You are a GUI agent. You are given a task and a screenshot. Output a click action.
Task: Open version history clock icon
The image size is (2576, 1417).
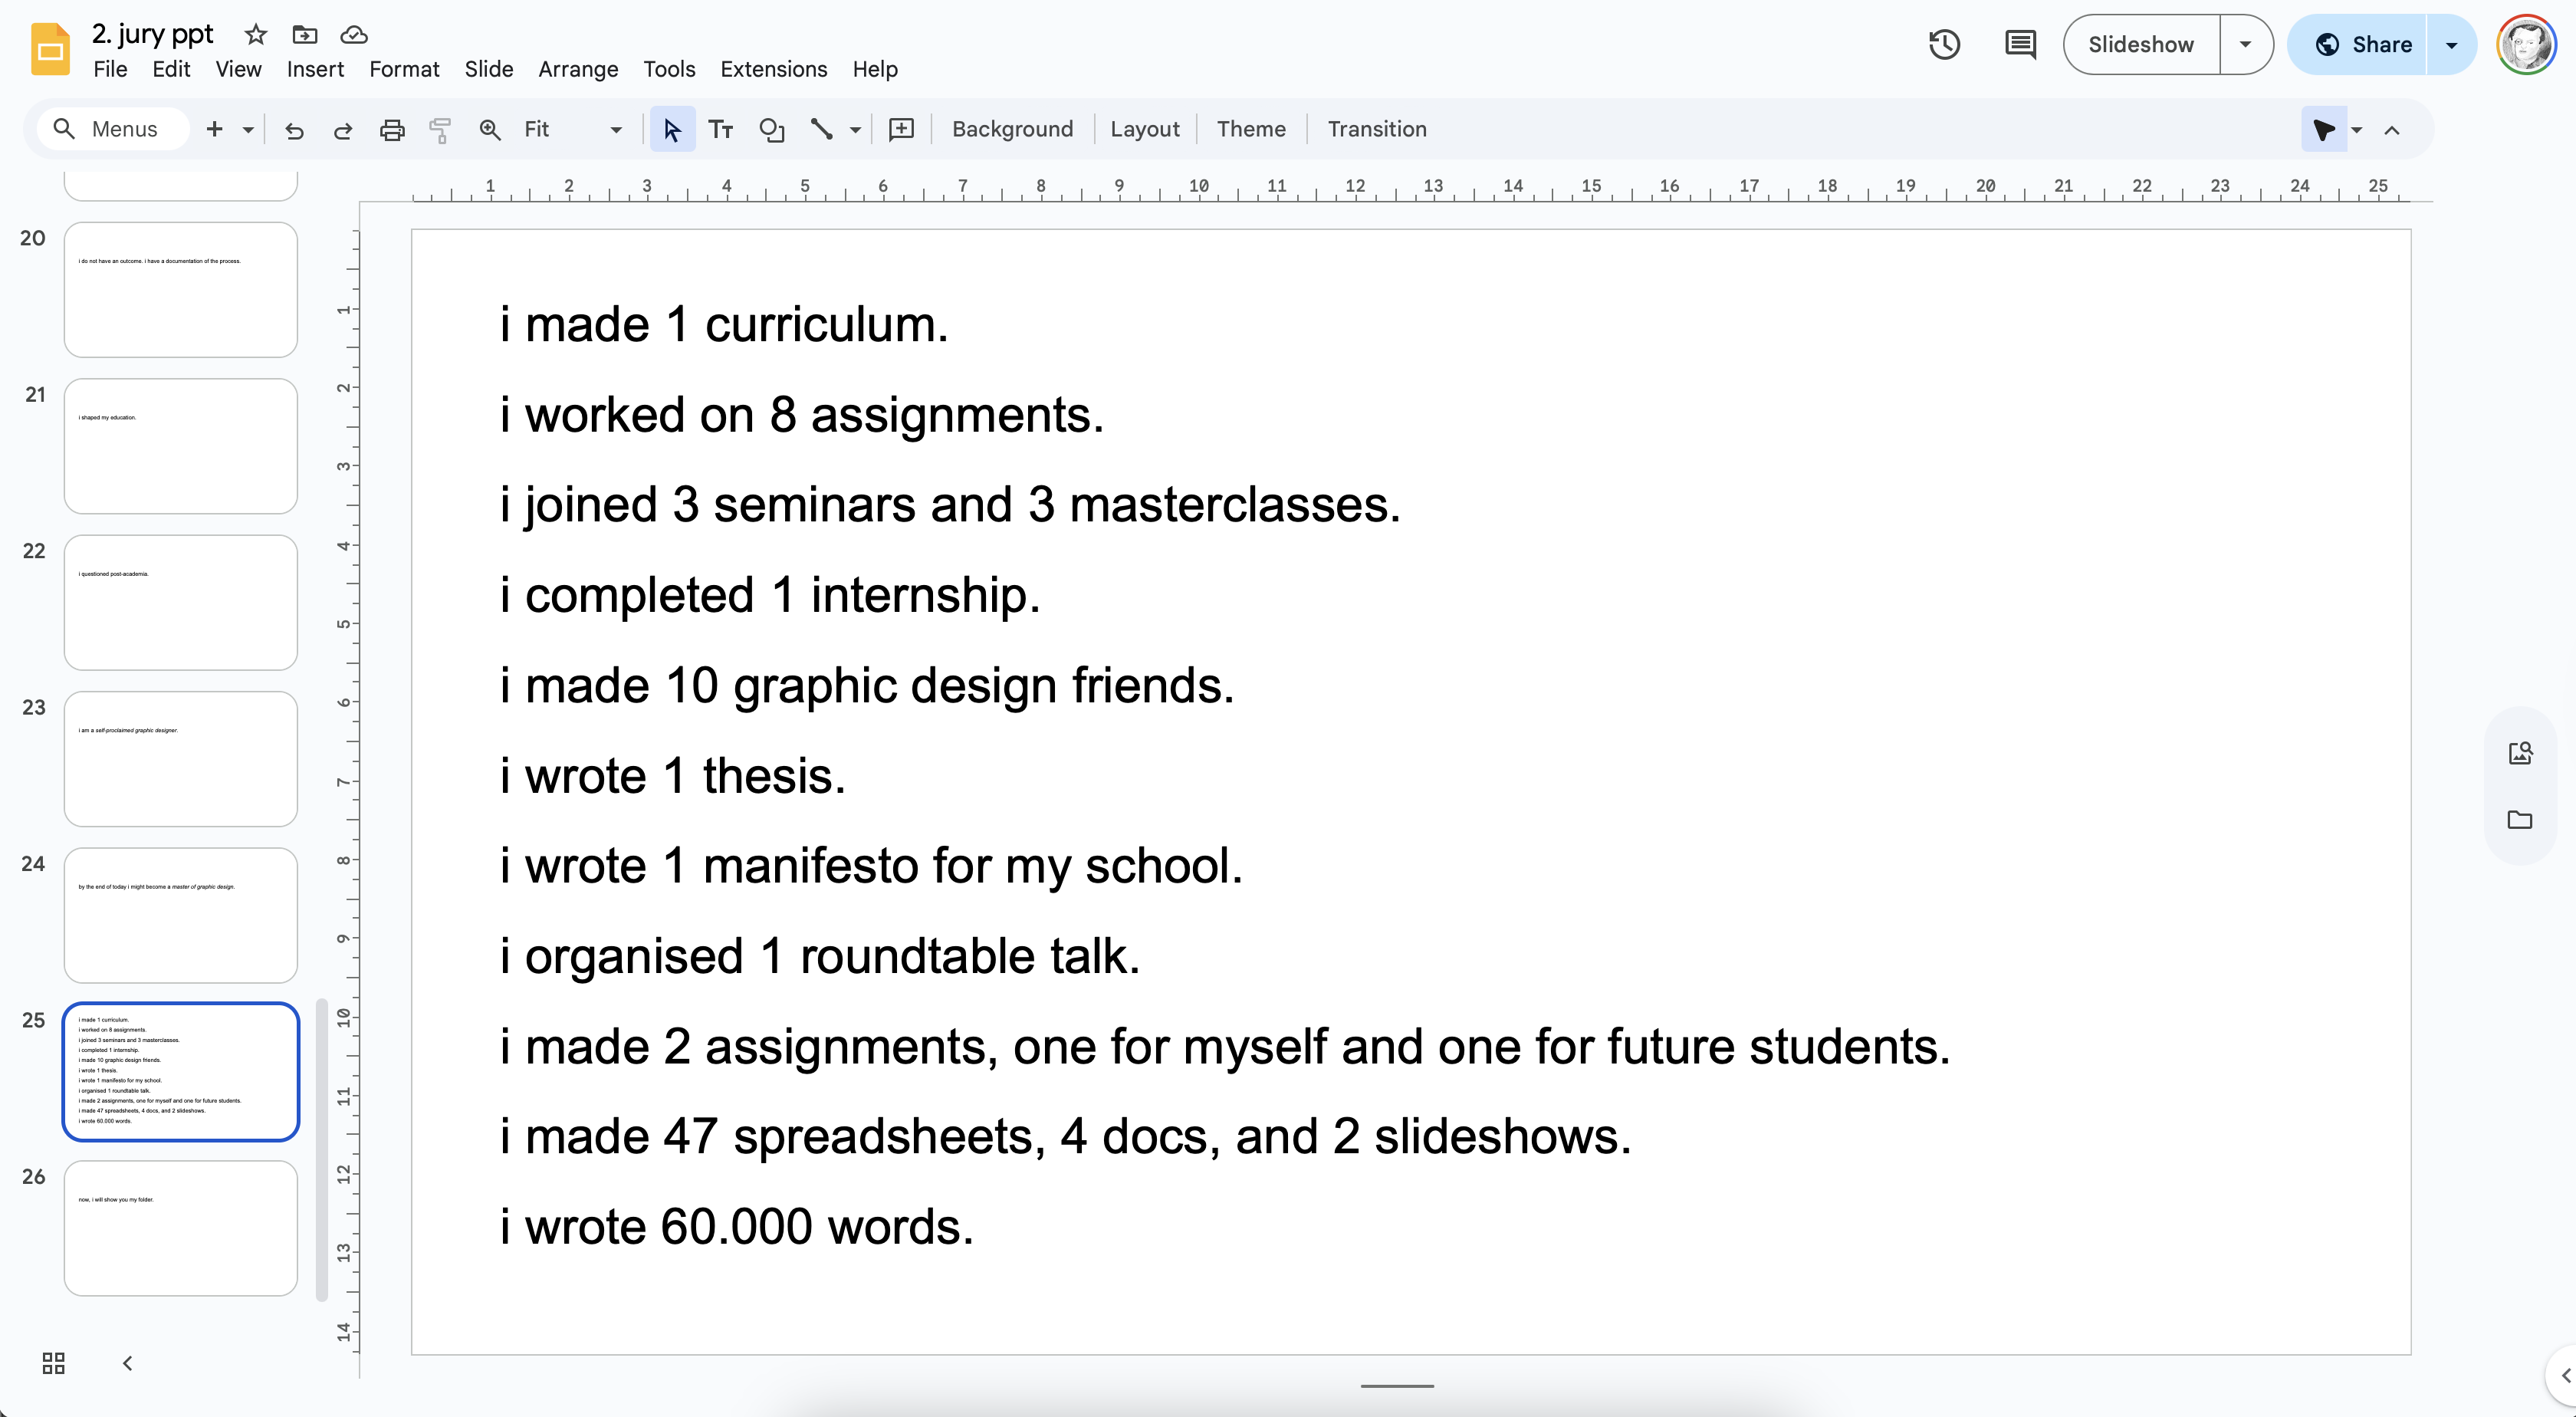(x=1943, y=44)
